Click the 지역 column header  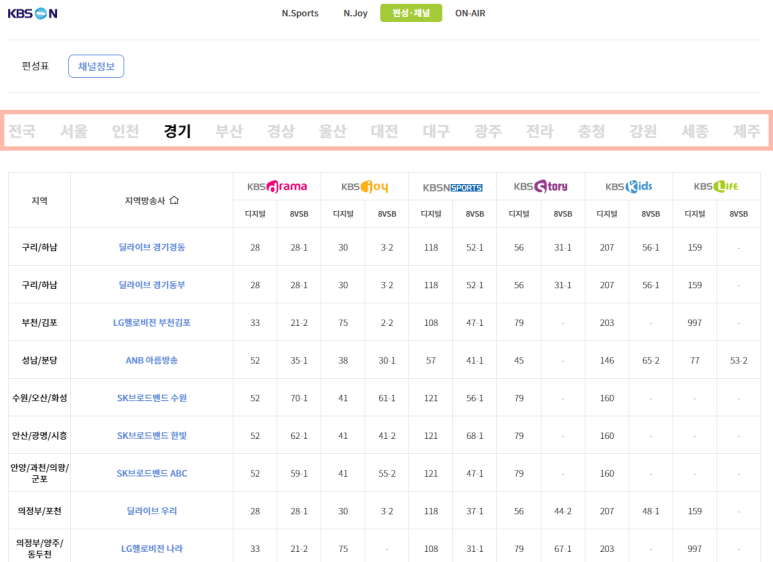(x=39, y=200)
